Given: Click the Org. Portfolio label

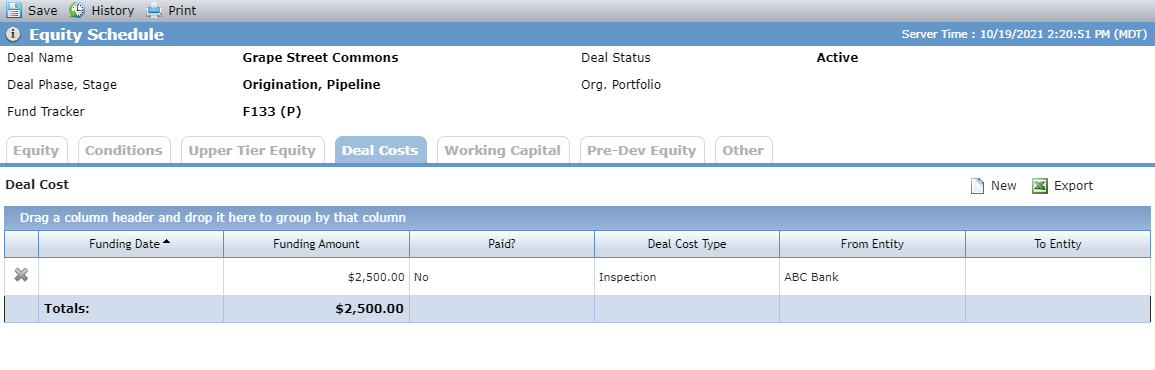Looking at the screenshot, I should [621, 85].
